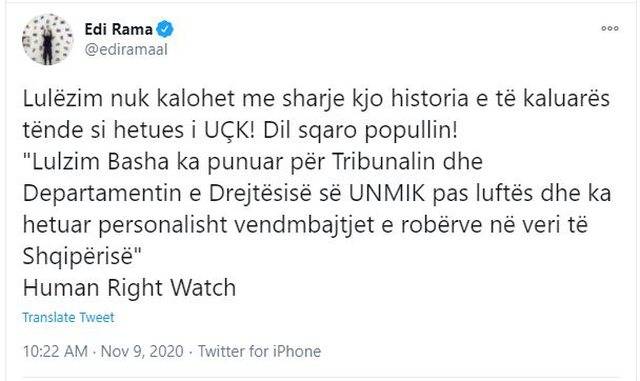The image size is (640, 381).
Task: Click the quoted line mentioning UNMIK
Action: (317, 194)
